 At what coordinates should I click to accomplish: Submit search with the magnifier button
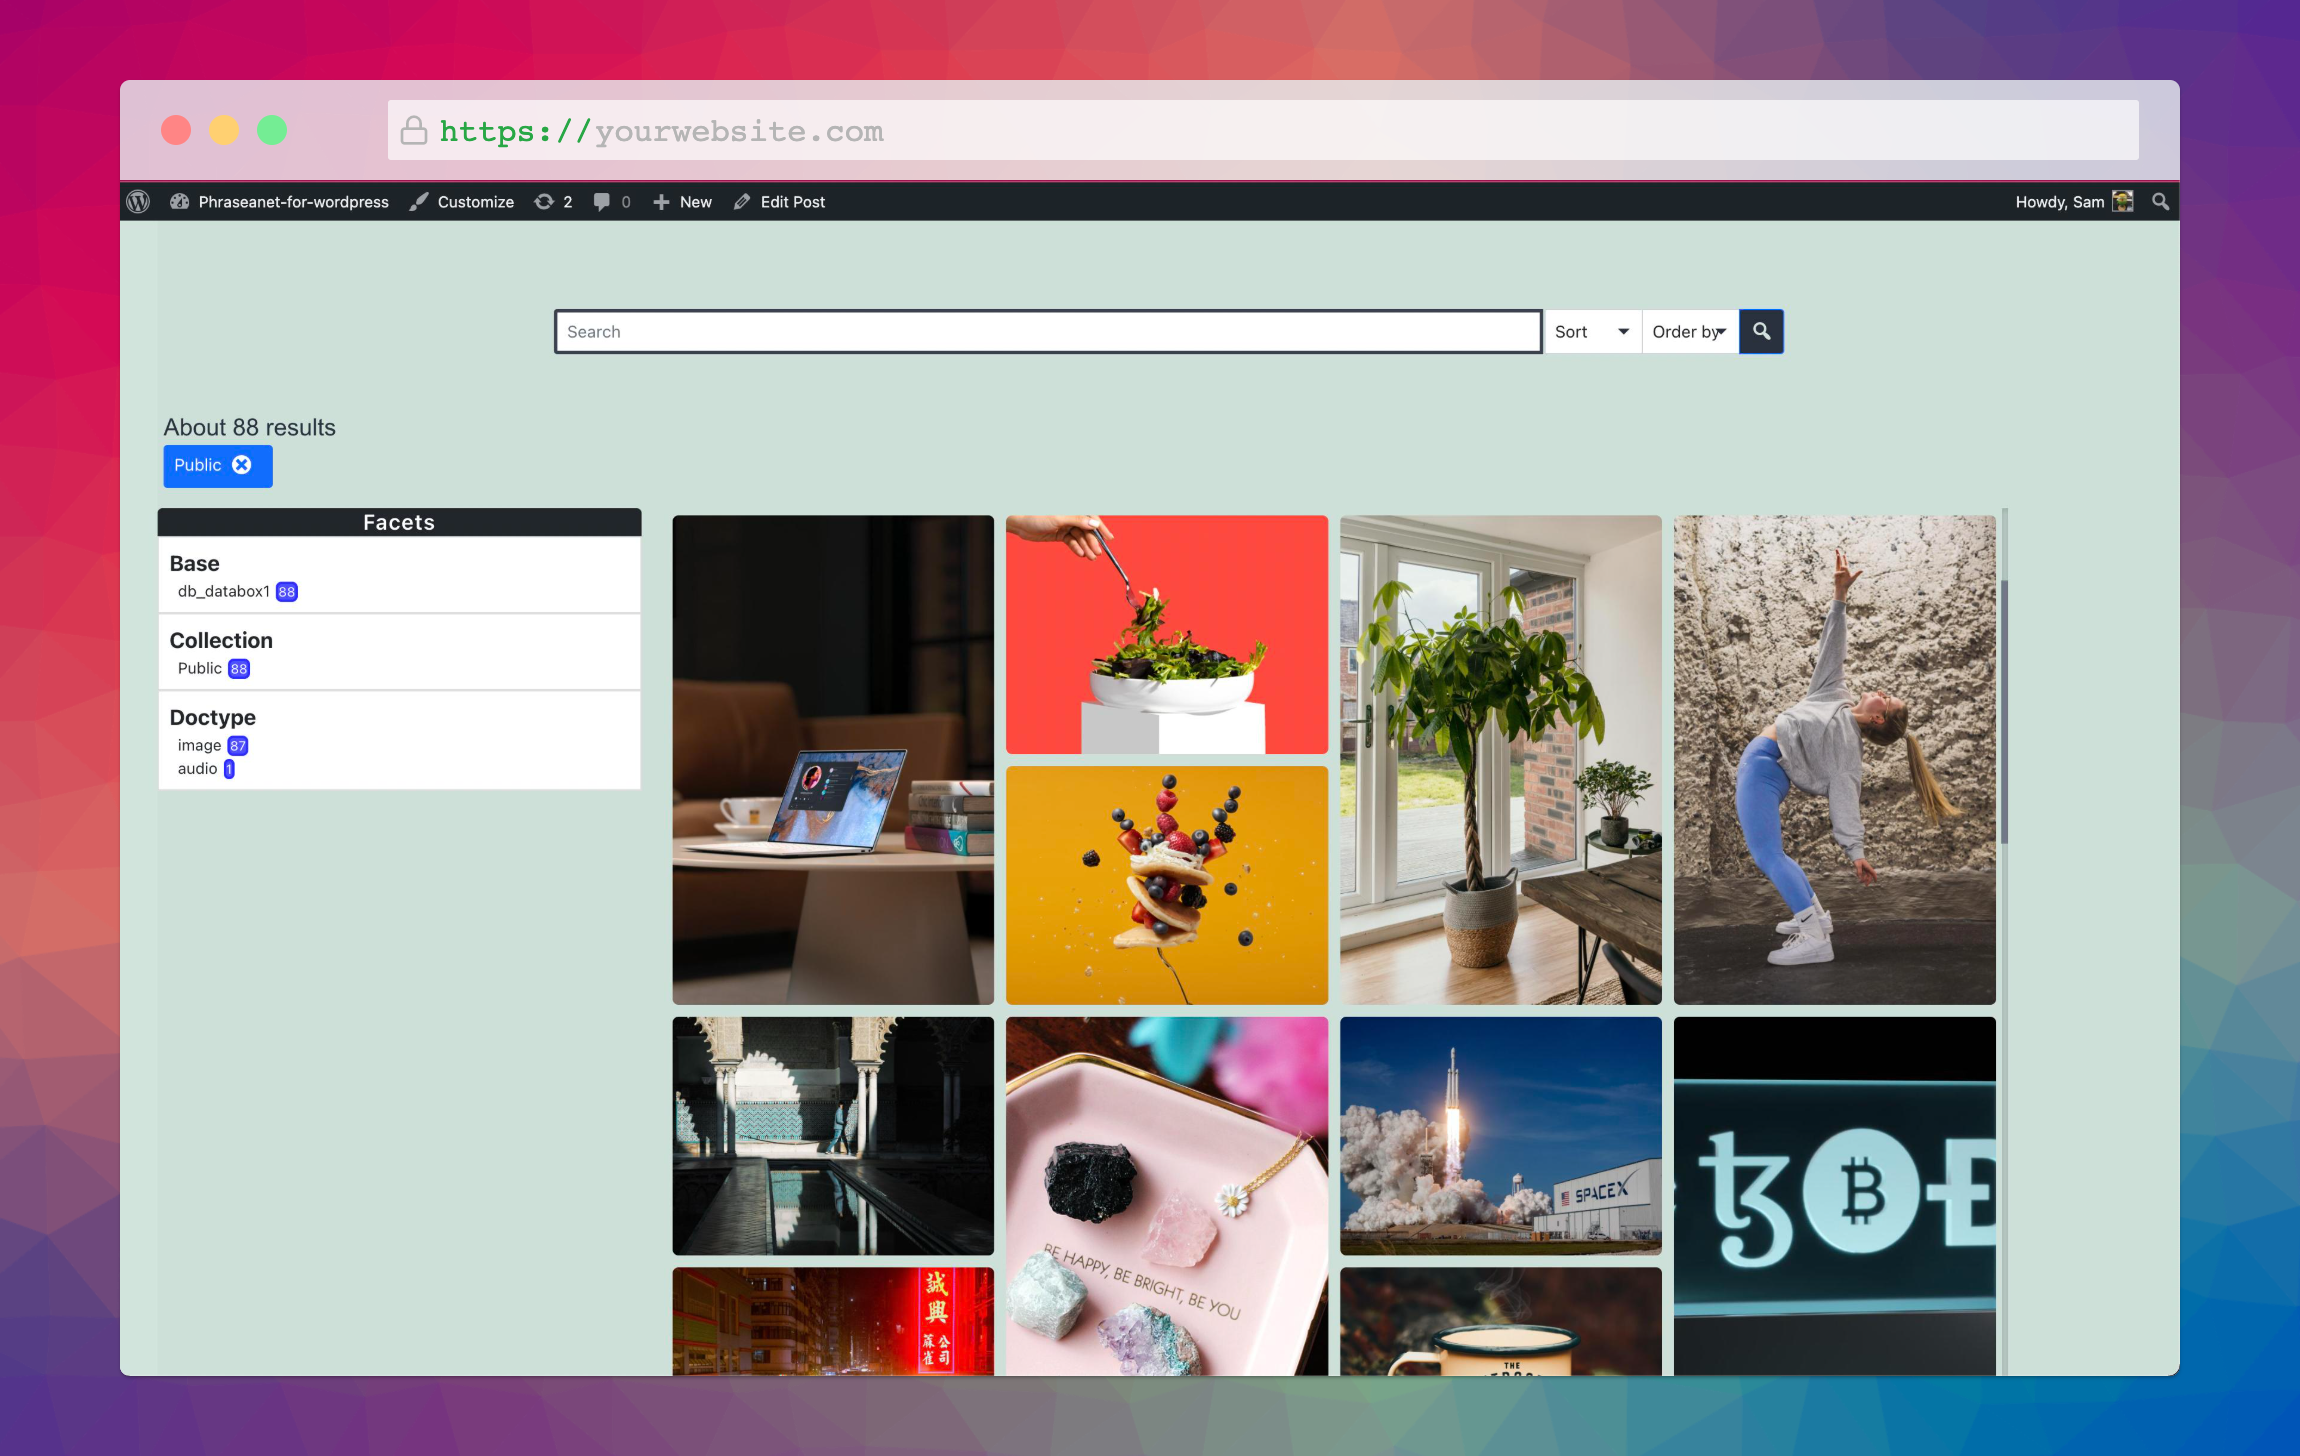click(1762, 332)
